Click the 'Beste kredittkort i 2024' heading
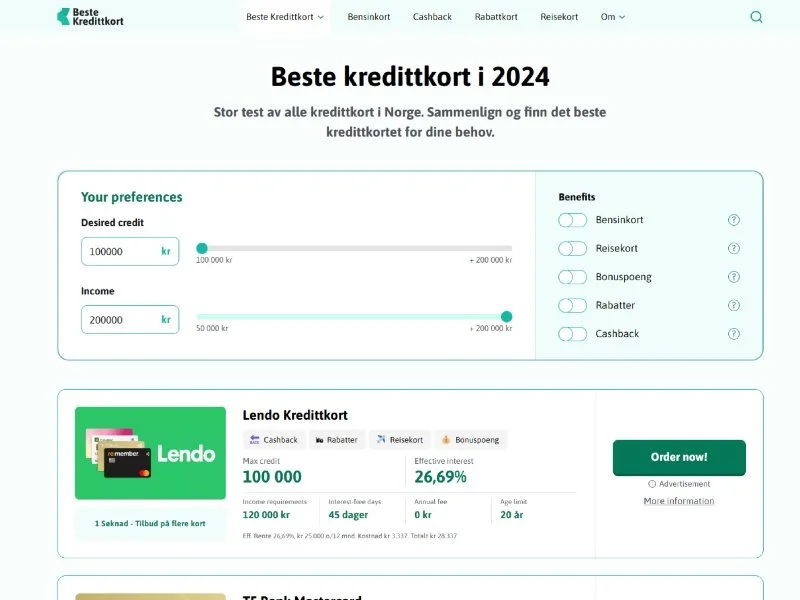The height and width of the screenshot is (600, 800). (x=410, y=77)
